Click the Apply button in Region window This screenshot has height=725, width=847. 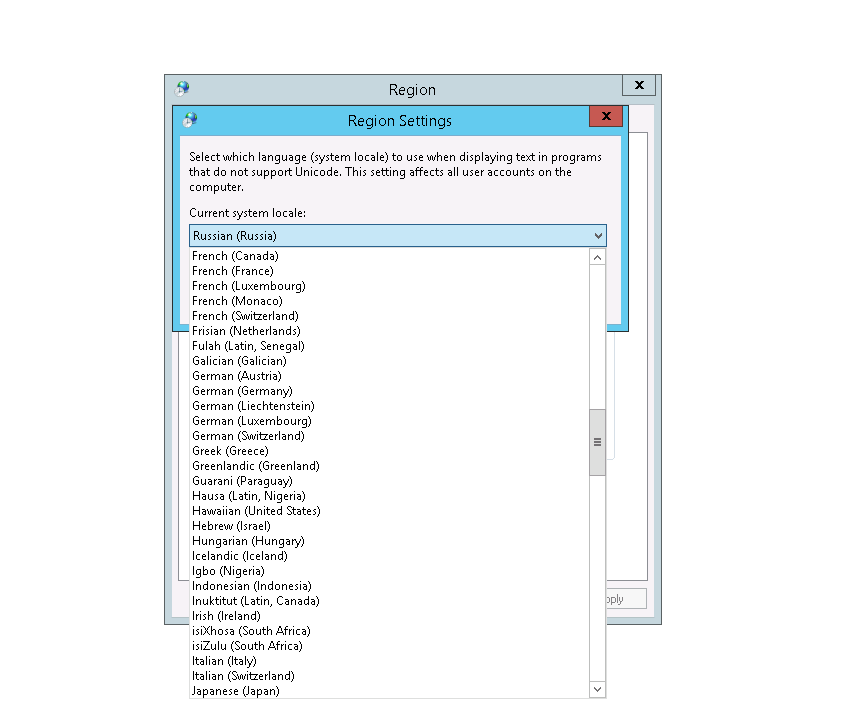(x=626, y=599)
